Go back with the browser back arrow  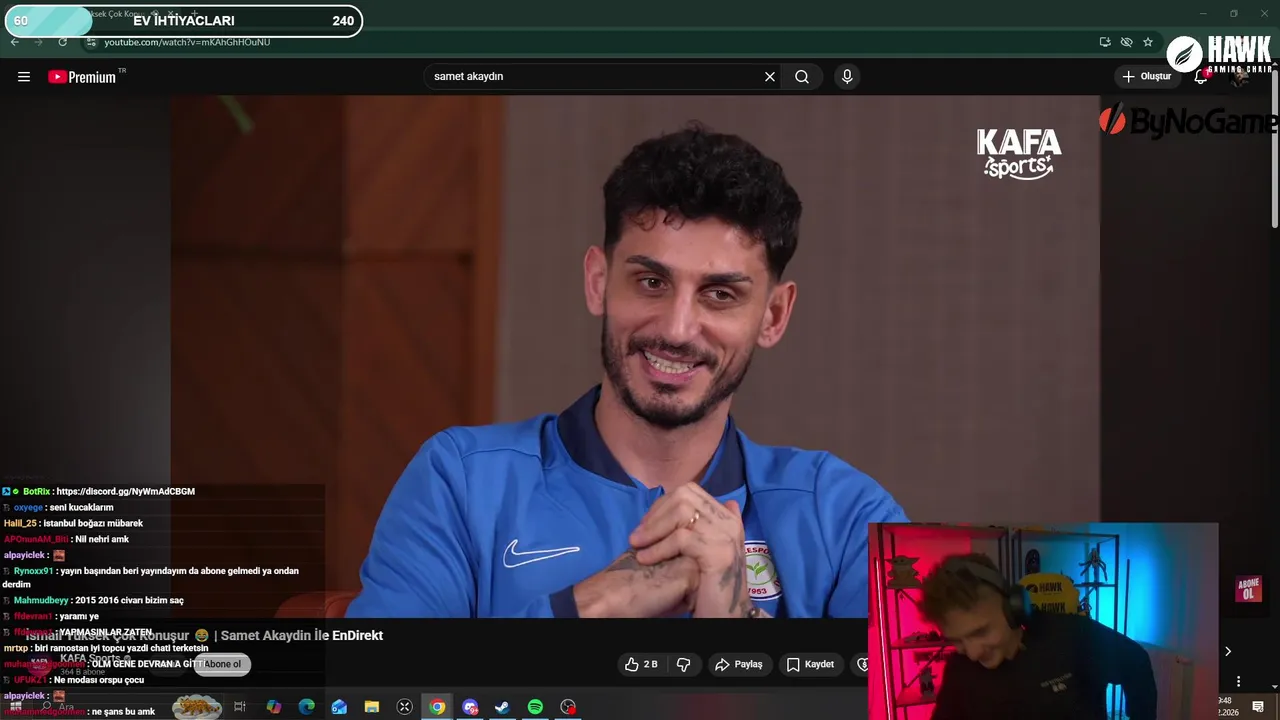[x=15, y=42]
